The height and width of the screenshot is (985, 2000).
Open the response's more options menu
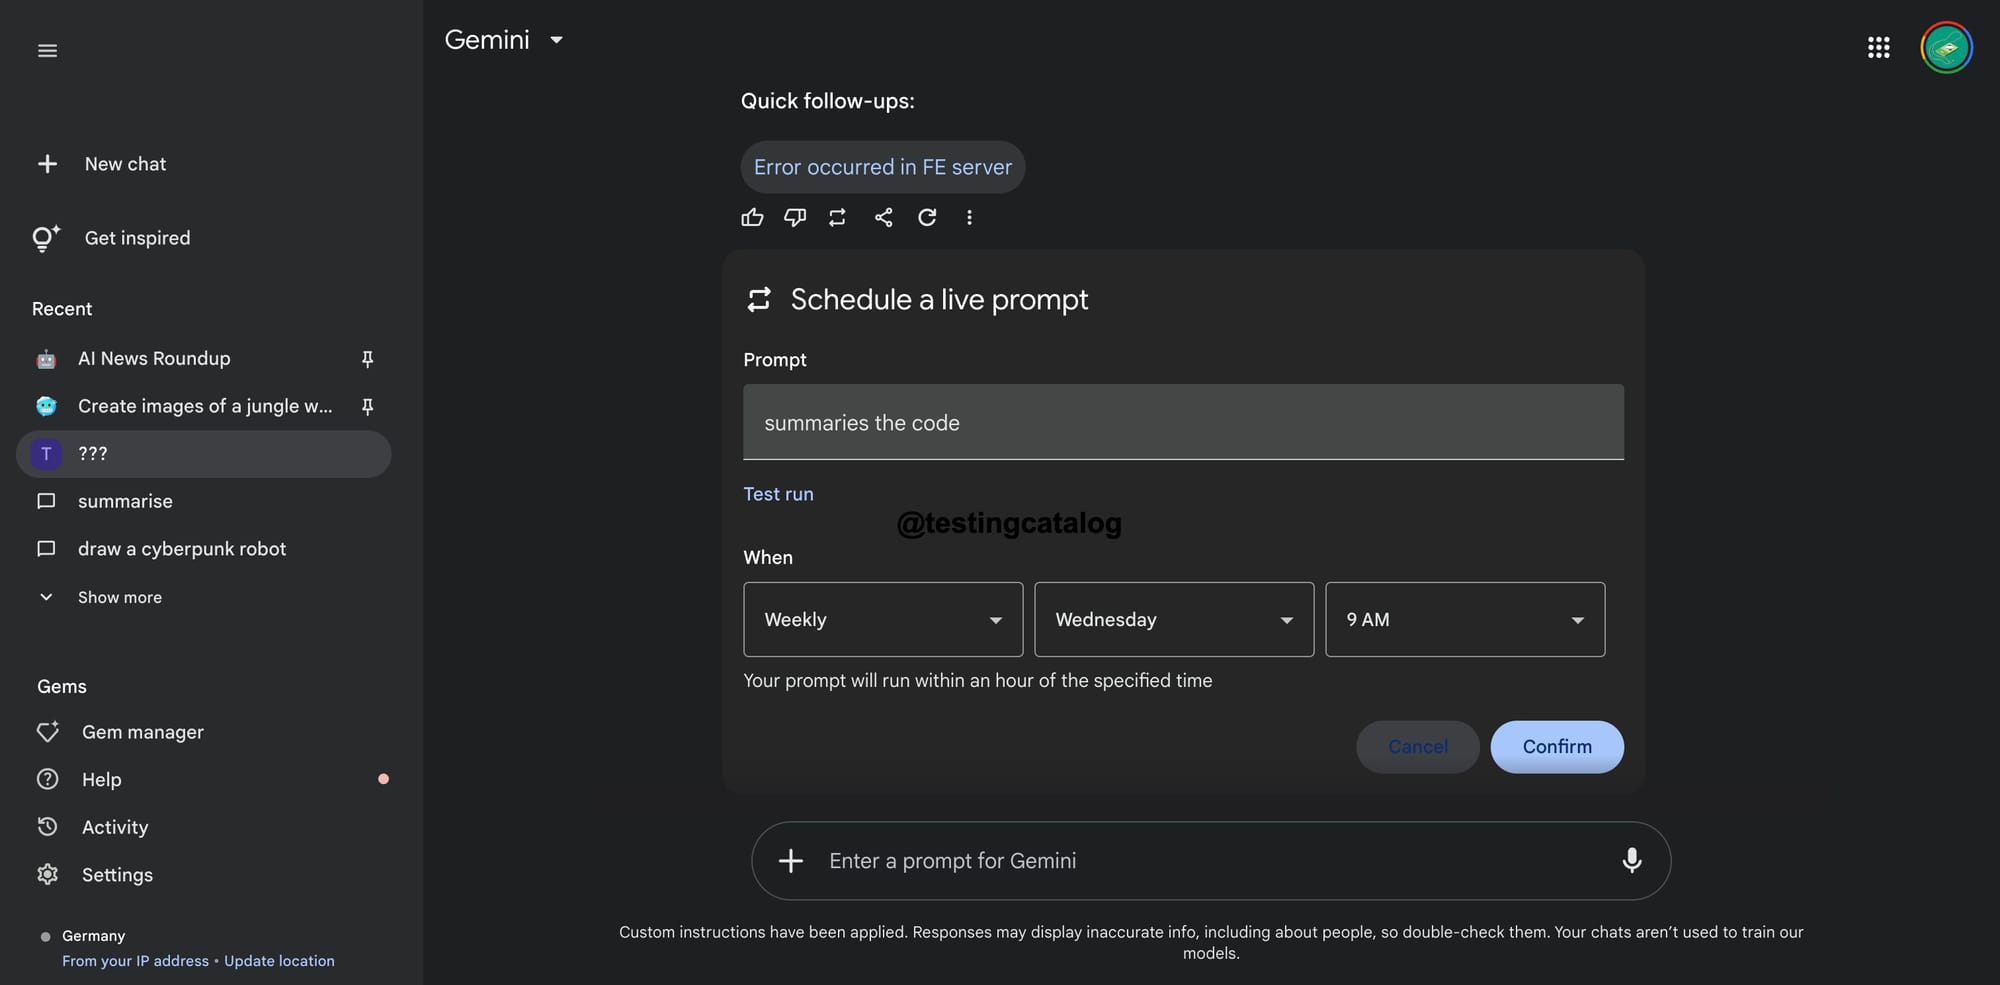click(969, 217)
